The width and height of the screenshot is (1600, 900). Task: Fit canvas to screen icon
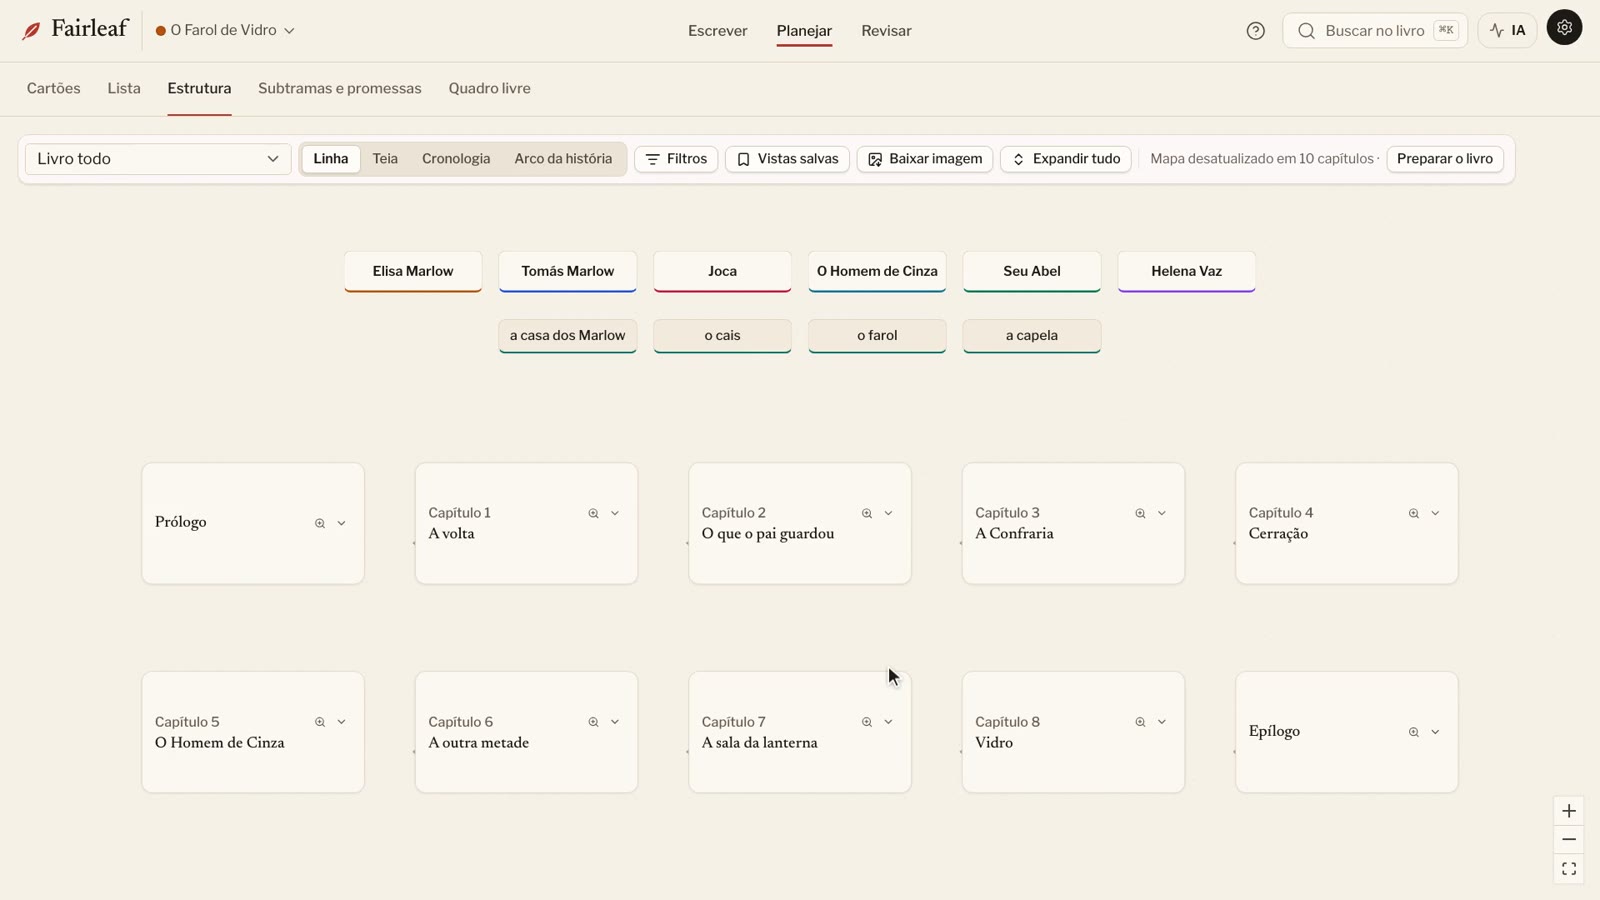pyautogui.click(x=1569, y=869)
